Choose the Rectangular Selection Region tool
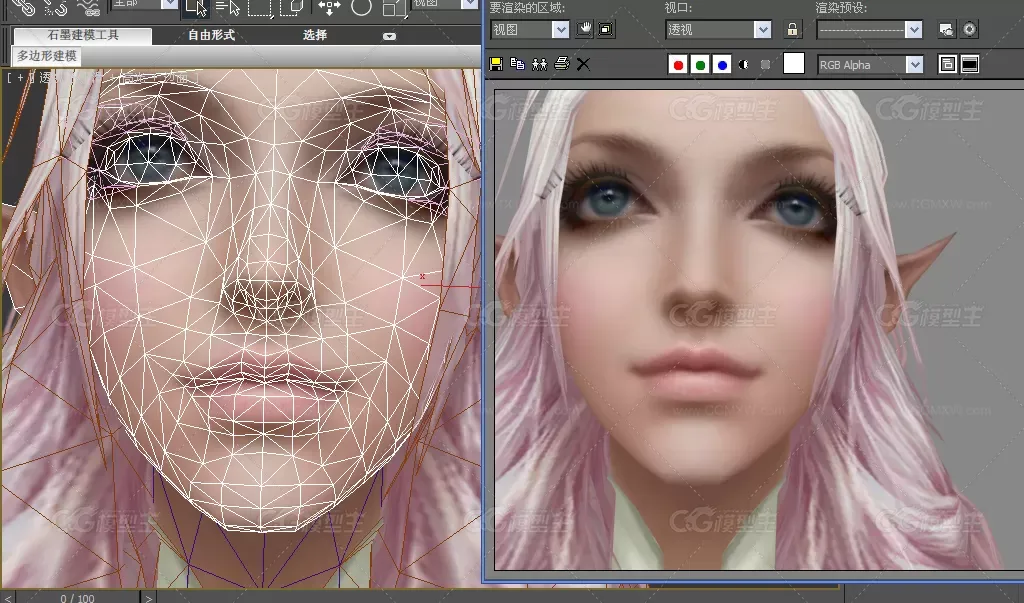 click(x=260, y=7)
